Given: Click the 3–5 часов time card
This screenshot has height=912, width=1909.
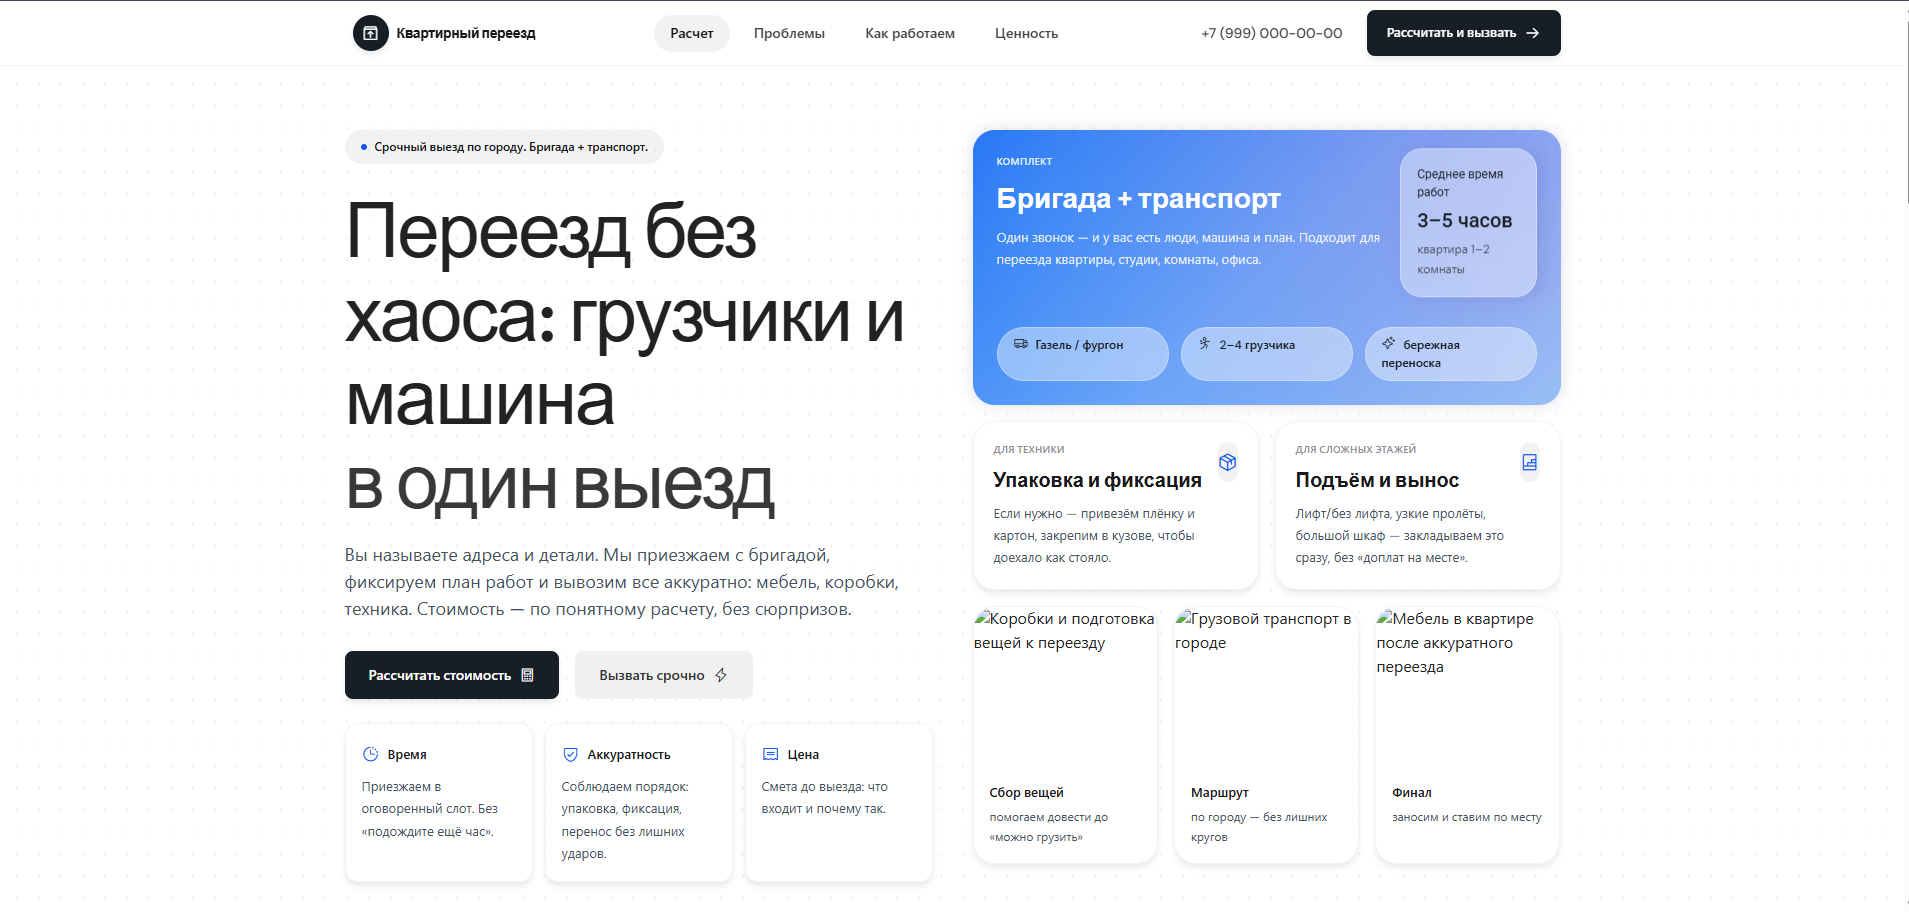Looking at the screenshot, I should (x=1468, y=222).
